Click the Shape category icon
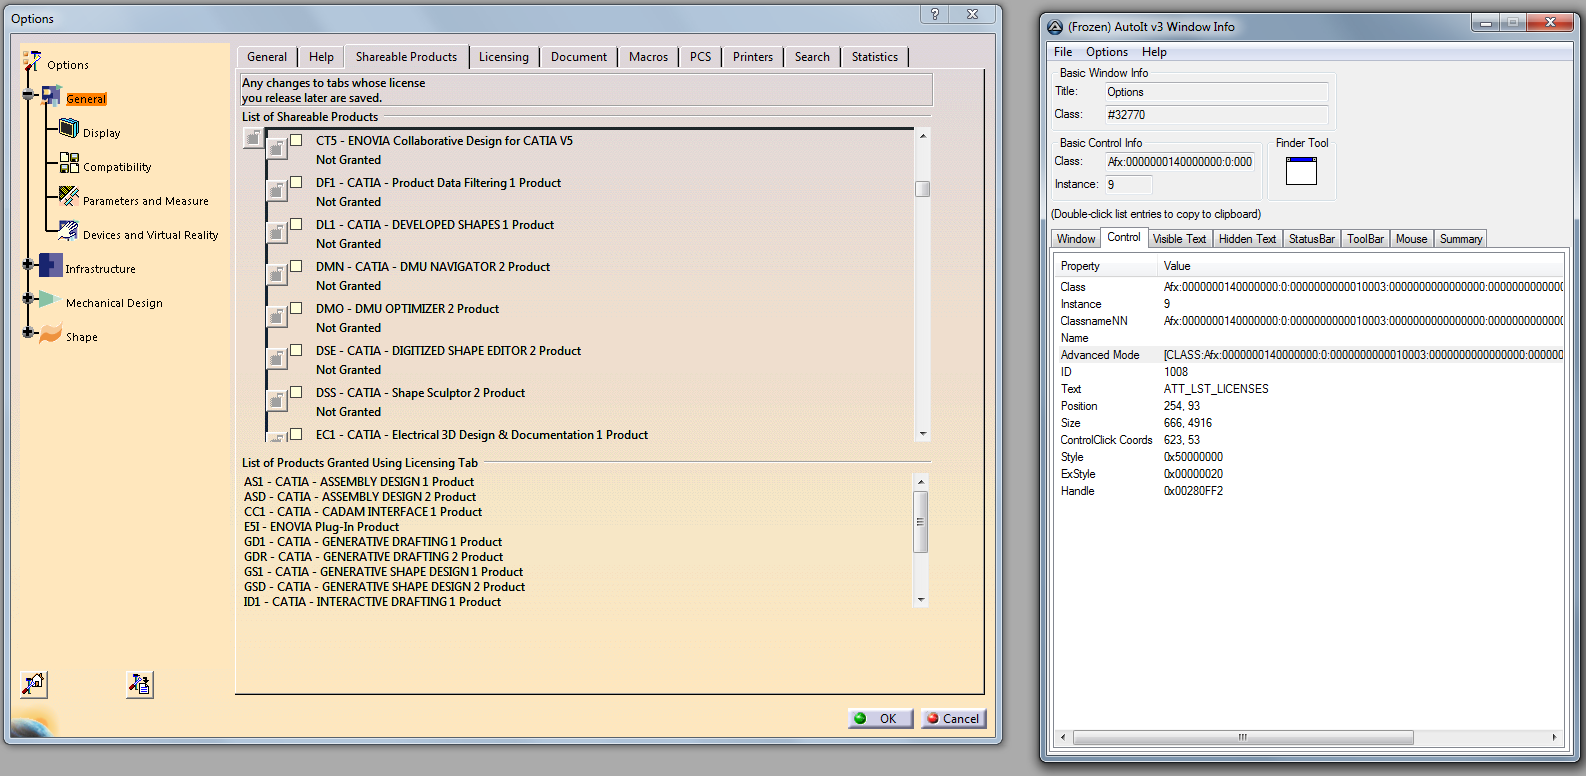This screenshot has height=776, width=1586. pyautogui.click(x=51, y=333)
